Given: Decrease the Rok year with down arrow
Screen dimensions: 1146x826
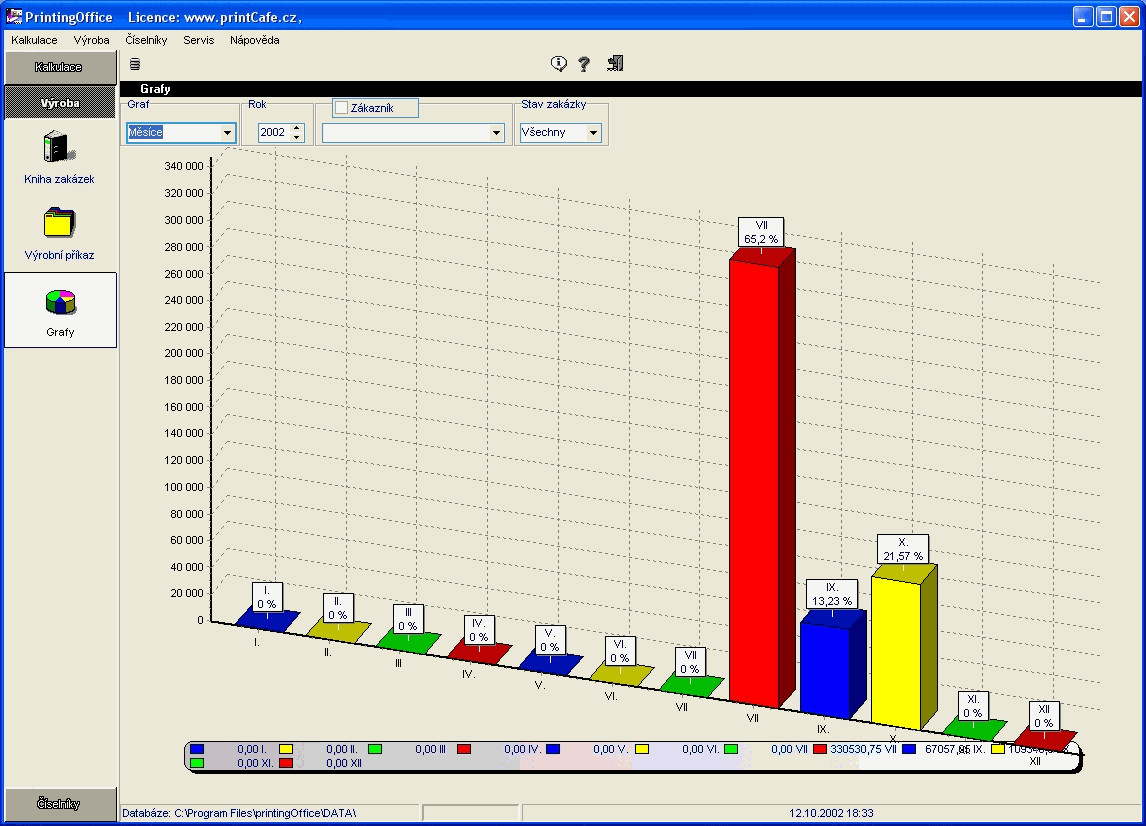Looking at the screenshot, I should click(x=296, y=137).
